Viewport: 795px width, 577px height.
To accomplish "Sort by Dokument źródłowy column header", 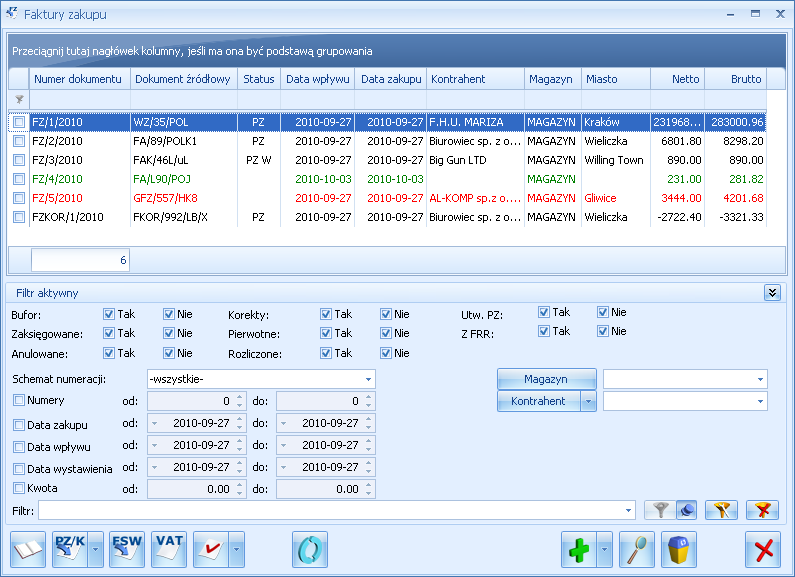I will 184,79.
